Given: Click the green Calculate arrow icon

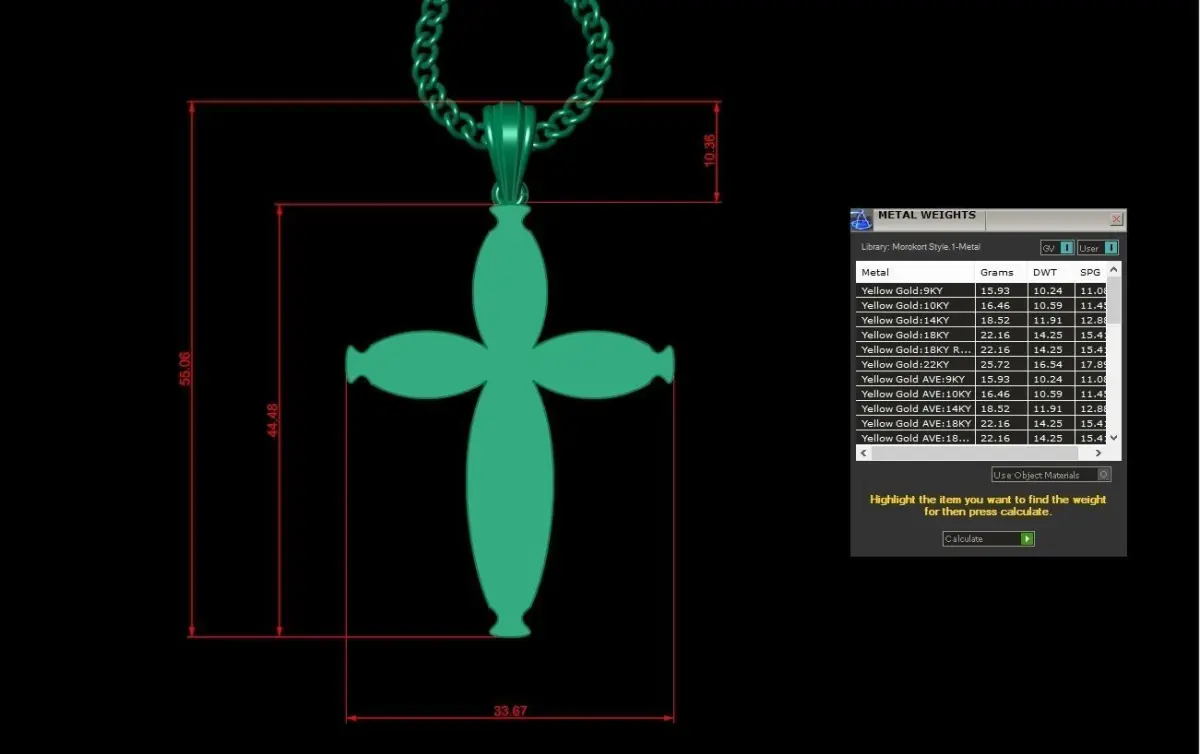Looking at the screenshot, I should click(1027, 539).
